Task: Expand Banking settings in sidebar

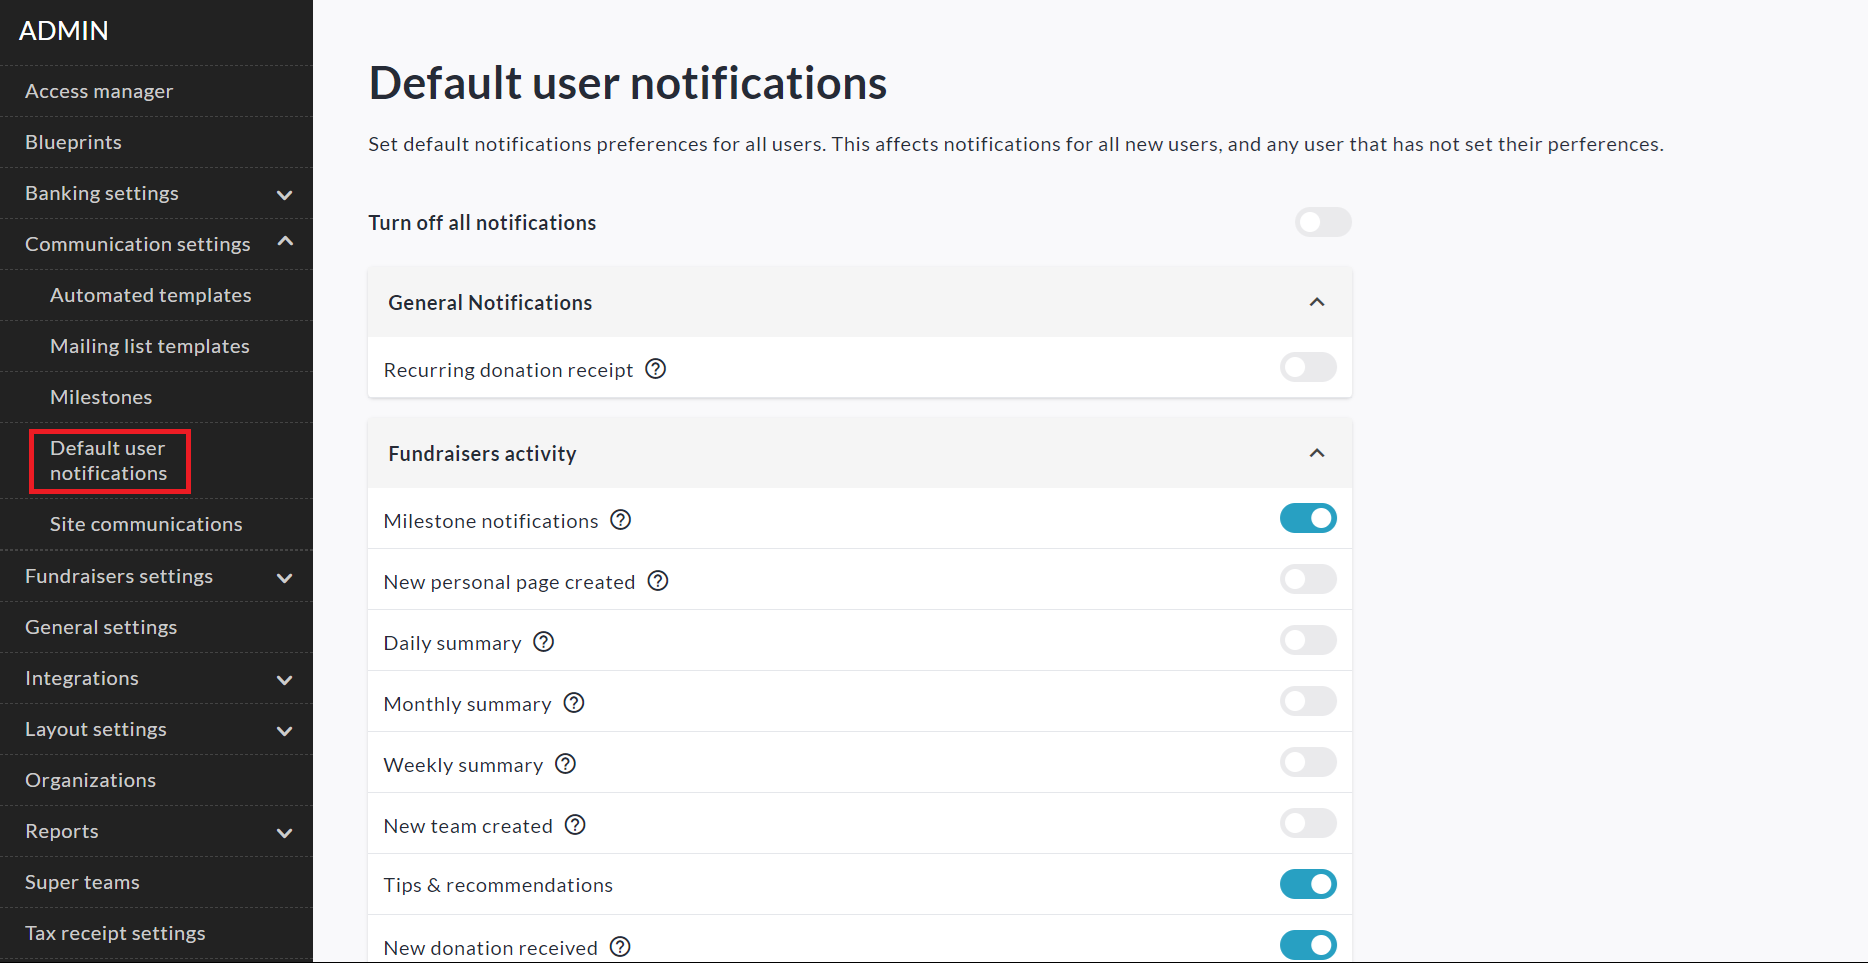Action: pos(284,194)
